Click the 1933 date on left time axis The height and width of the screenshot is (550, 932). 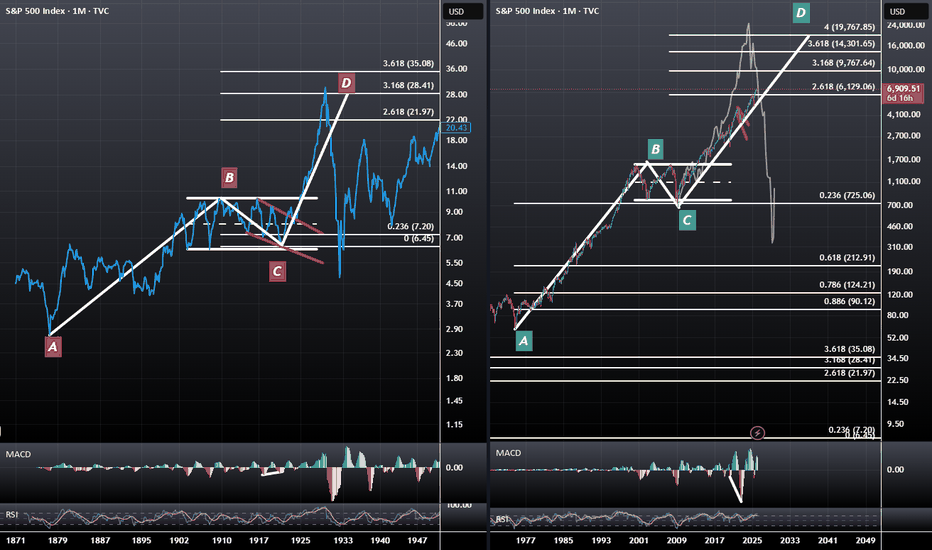343,540
